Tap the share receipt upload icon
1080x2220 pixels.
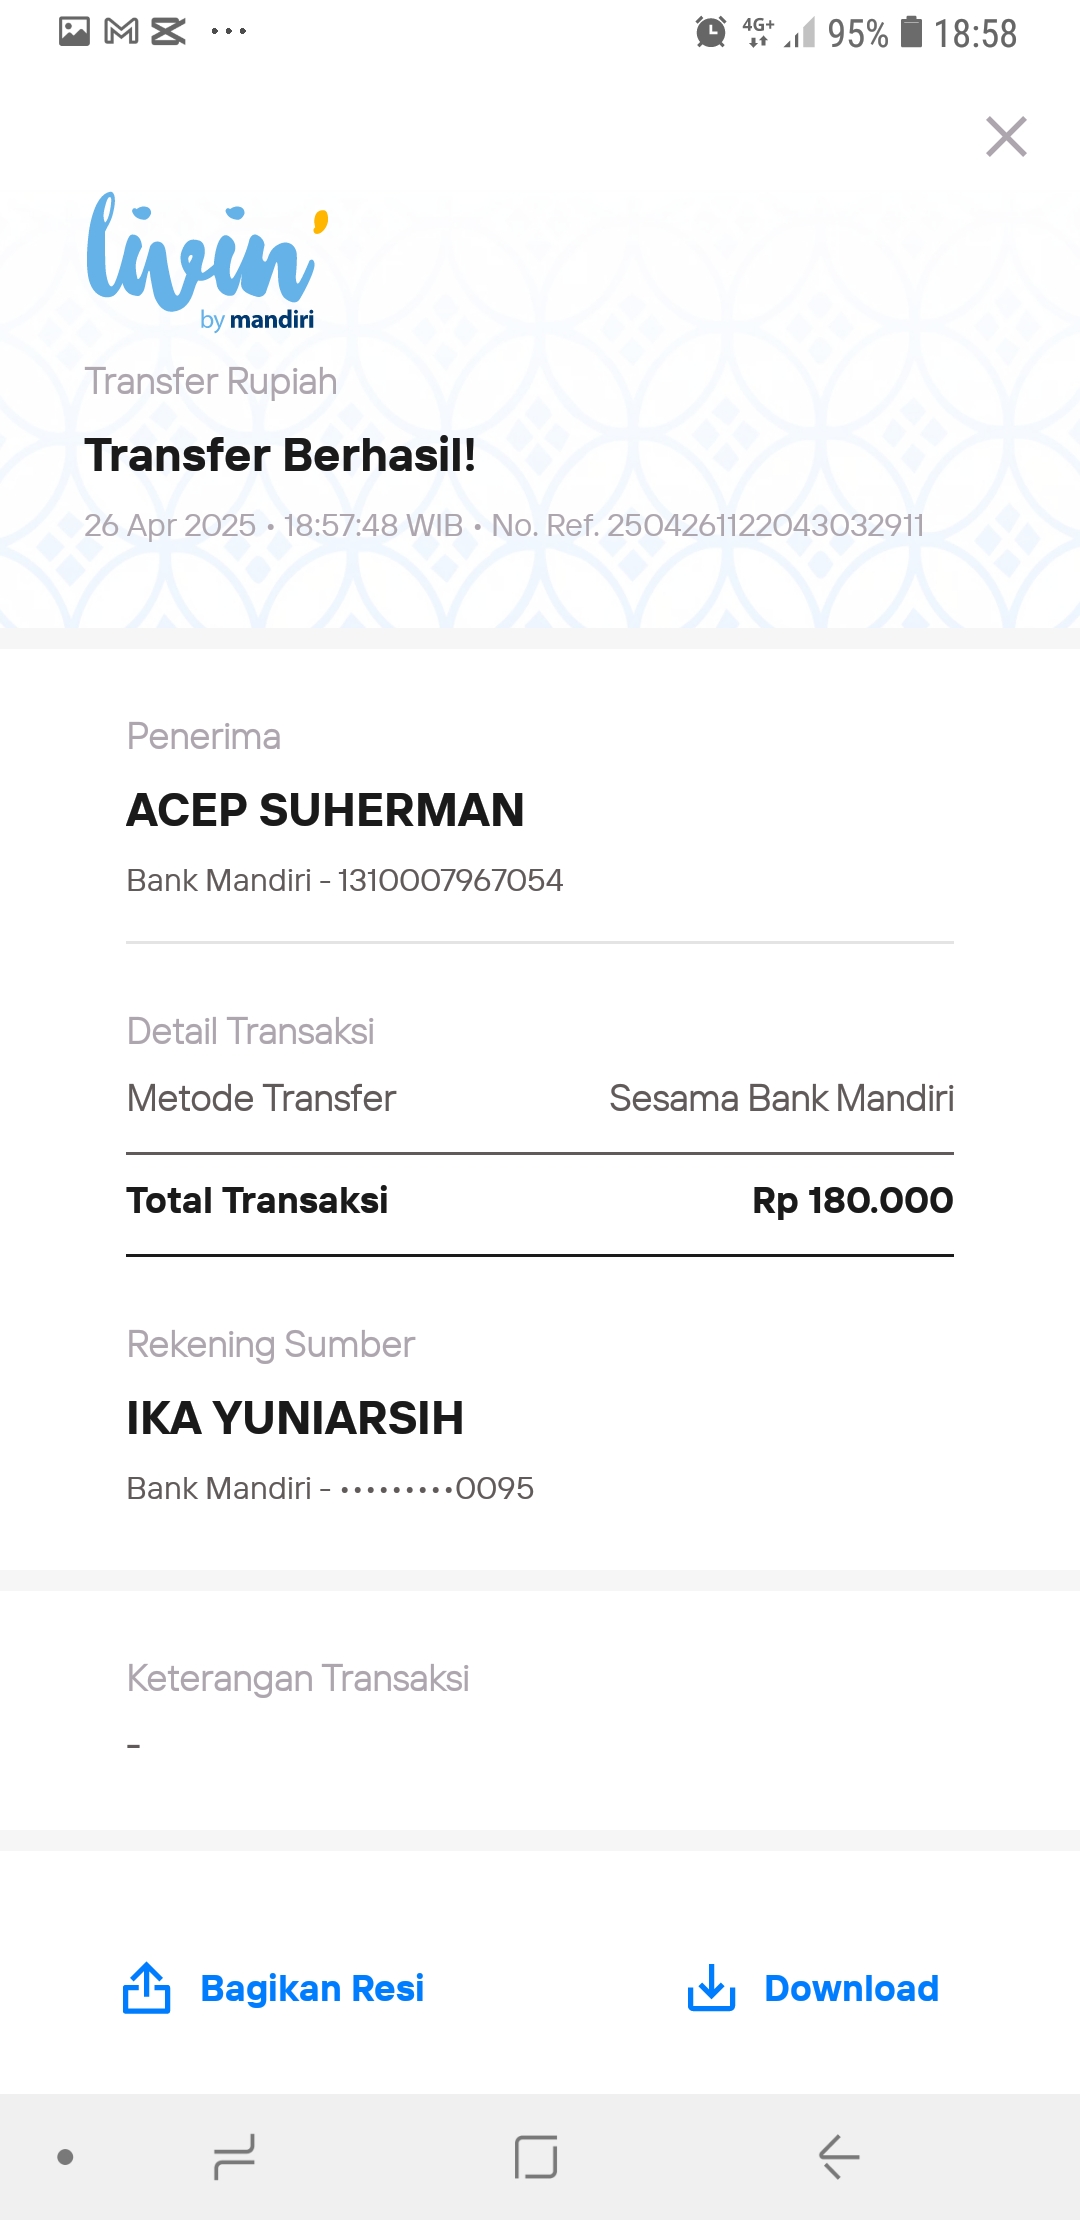[146, 1987]
